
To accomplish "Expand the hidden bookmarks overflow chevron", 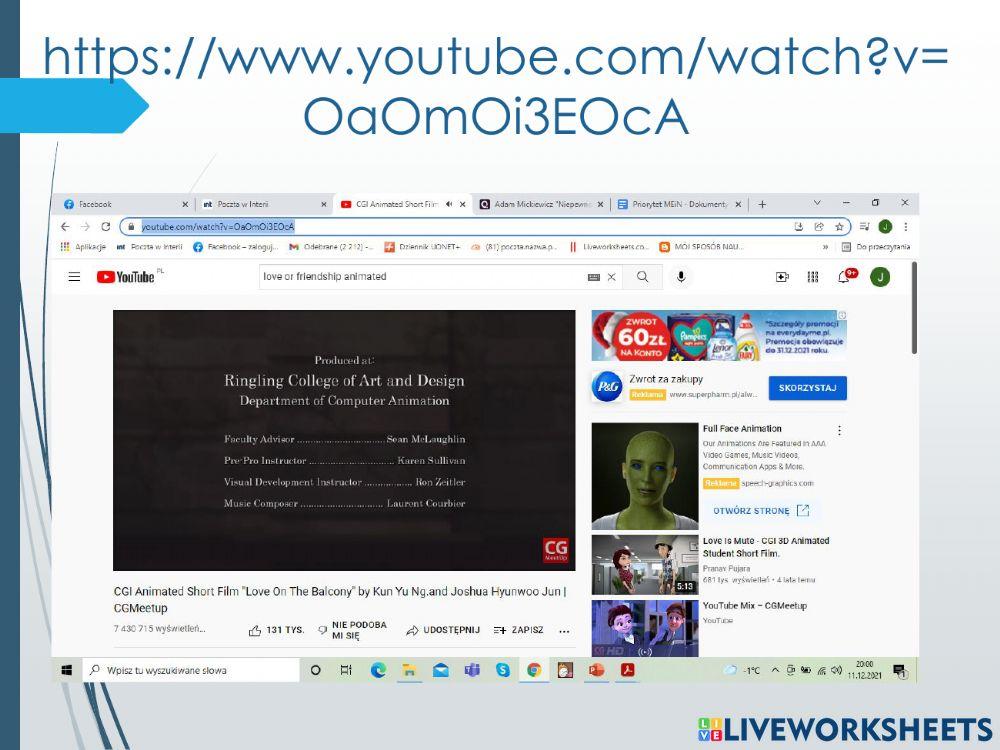I will pos(825,247).
